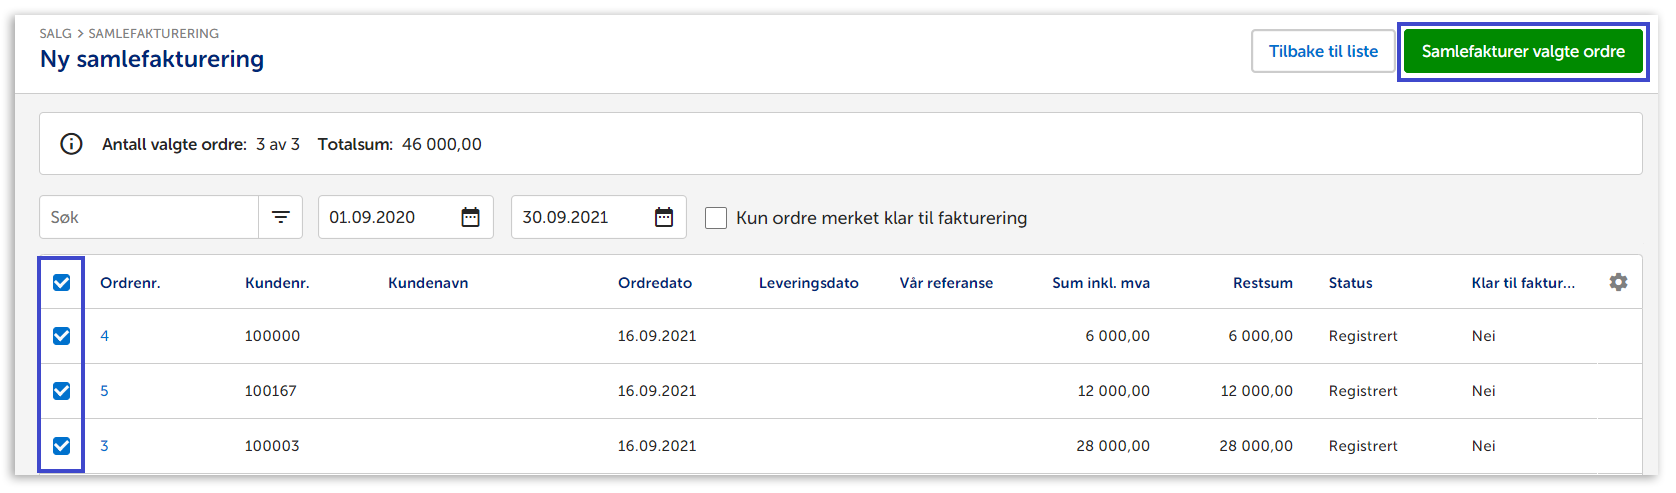Click the info icon beside Antall valgte ordre
Viewport: 1676px width, 493px height.
point(71,144)
